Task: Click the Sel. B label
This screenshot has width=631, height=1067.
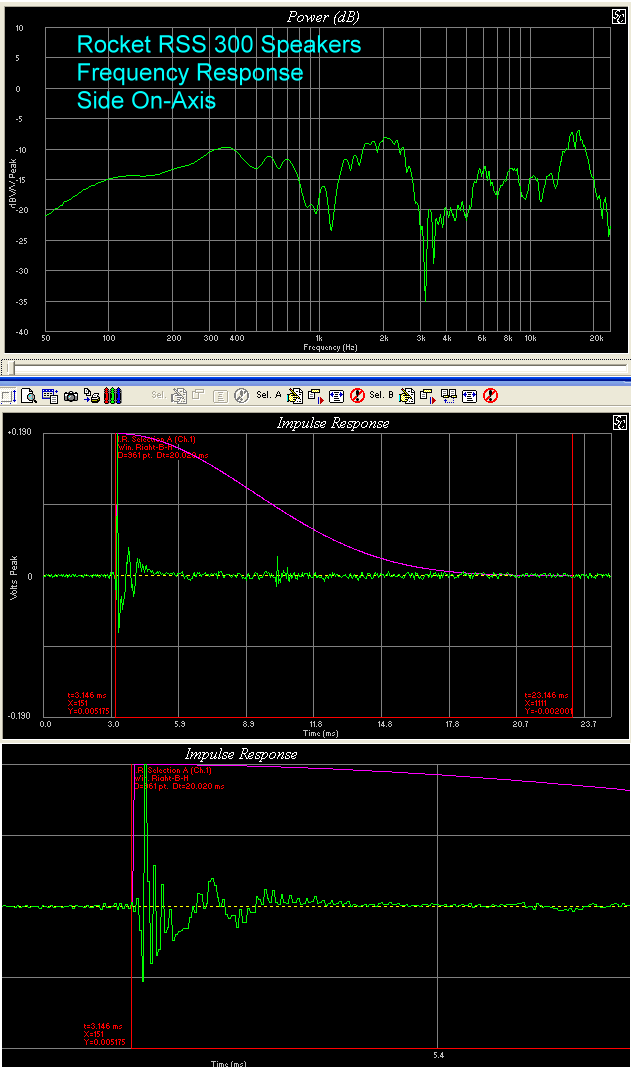Action: click(x=381, y=395)
